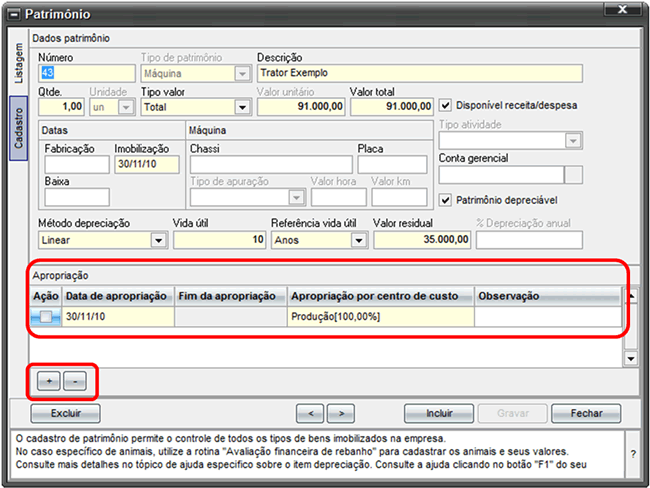650x488 pixels.
Task: Click the Conta gerencial field
Action: point(502,175)
